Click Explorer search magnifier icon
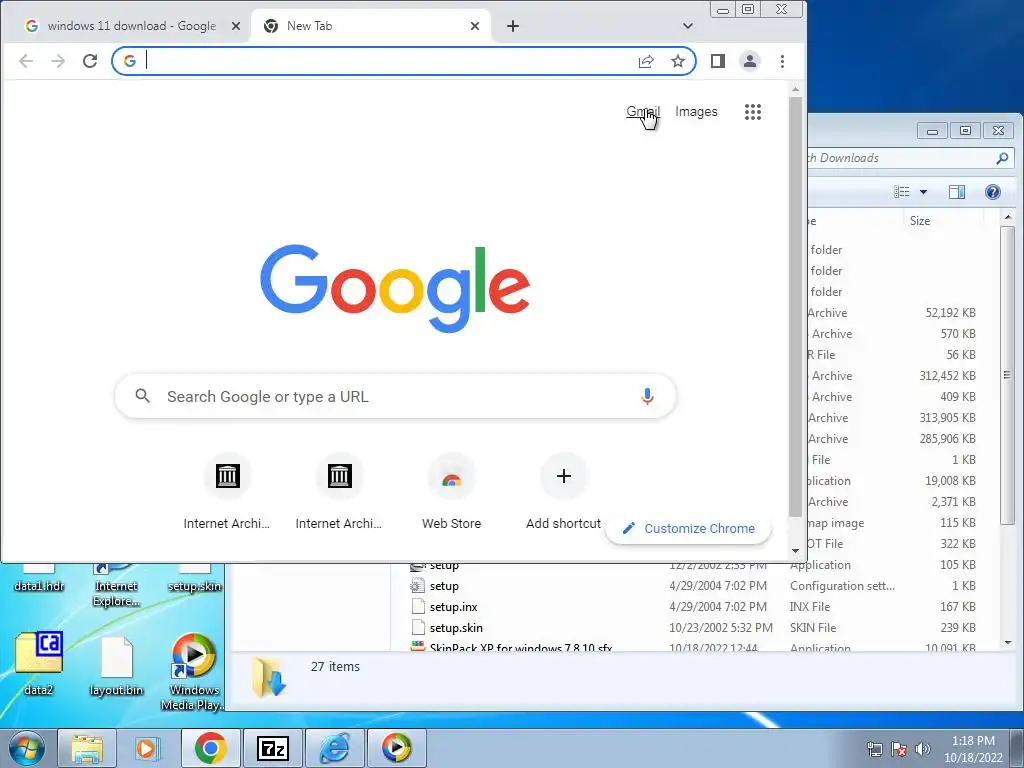The image size is (1024, 768). pyautogui.click(x=1002, y=158)
